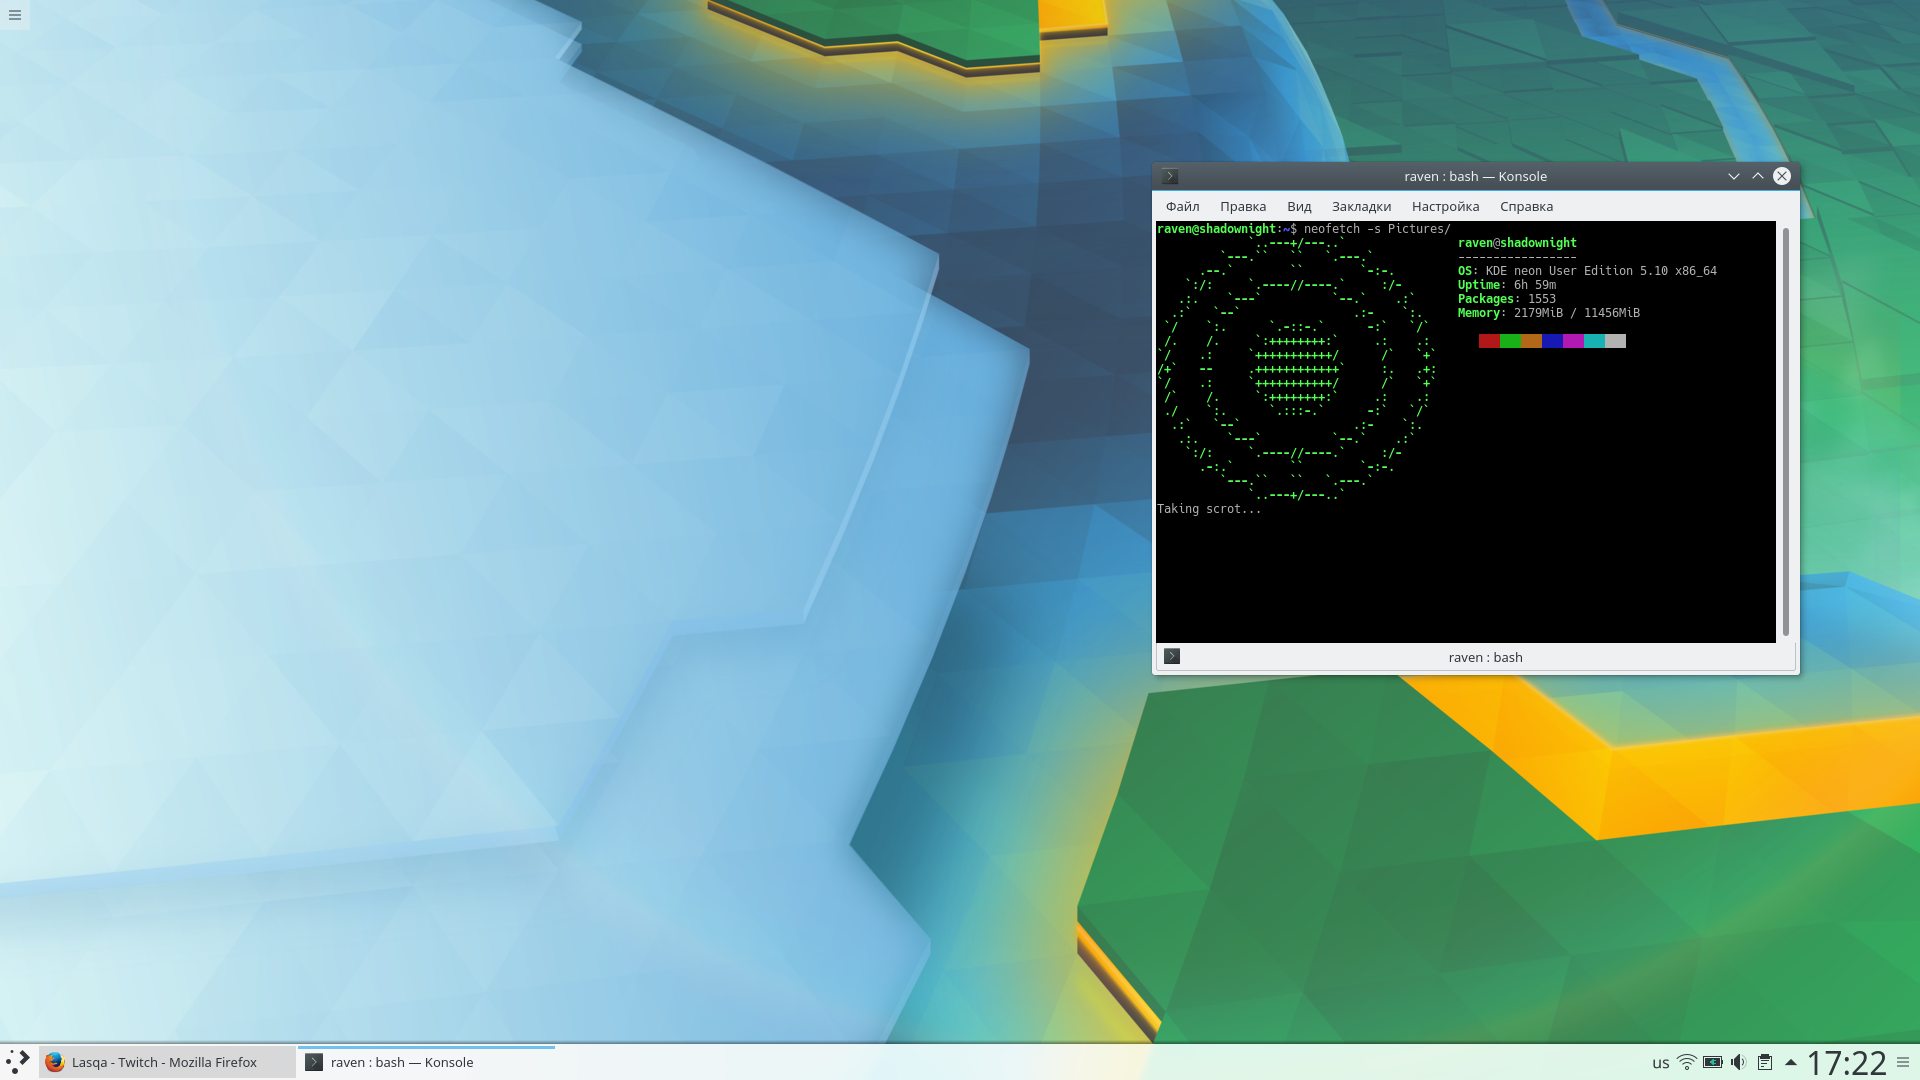Open the Закладки menu in Konsole

[x=1361, y=206]
